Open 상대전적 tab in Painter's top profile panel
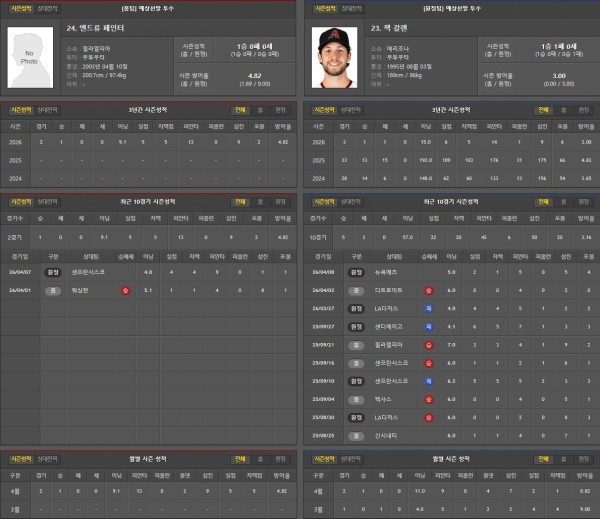Image resolution: width=600 pixels, height=519 pixels. click(47, 7)
